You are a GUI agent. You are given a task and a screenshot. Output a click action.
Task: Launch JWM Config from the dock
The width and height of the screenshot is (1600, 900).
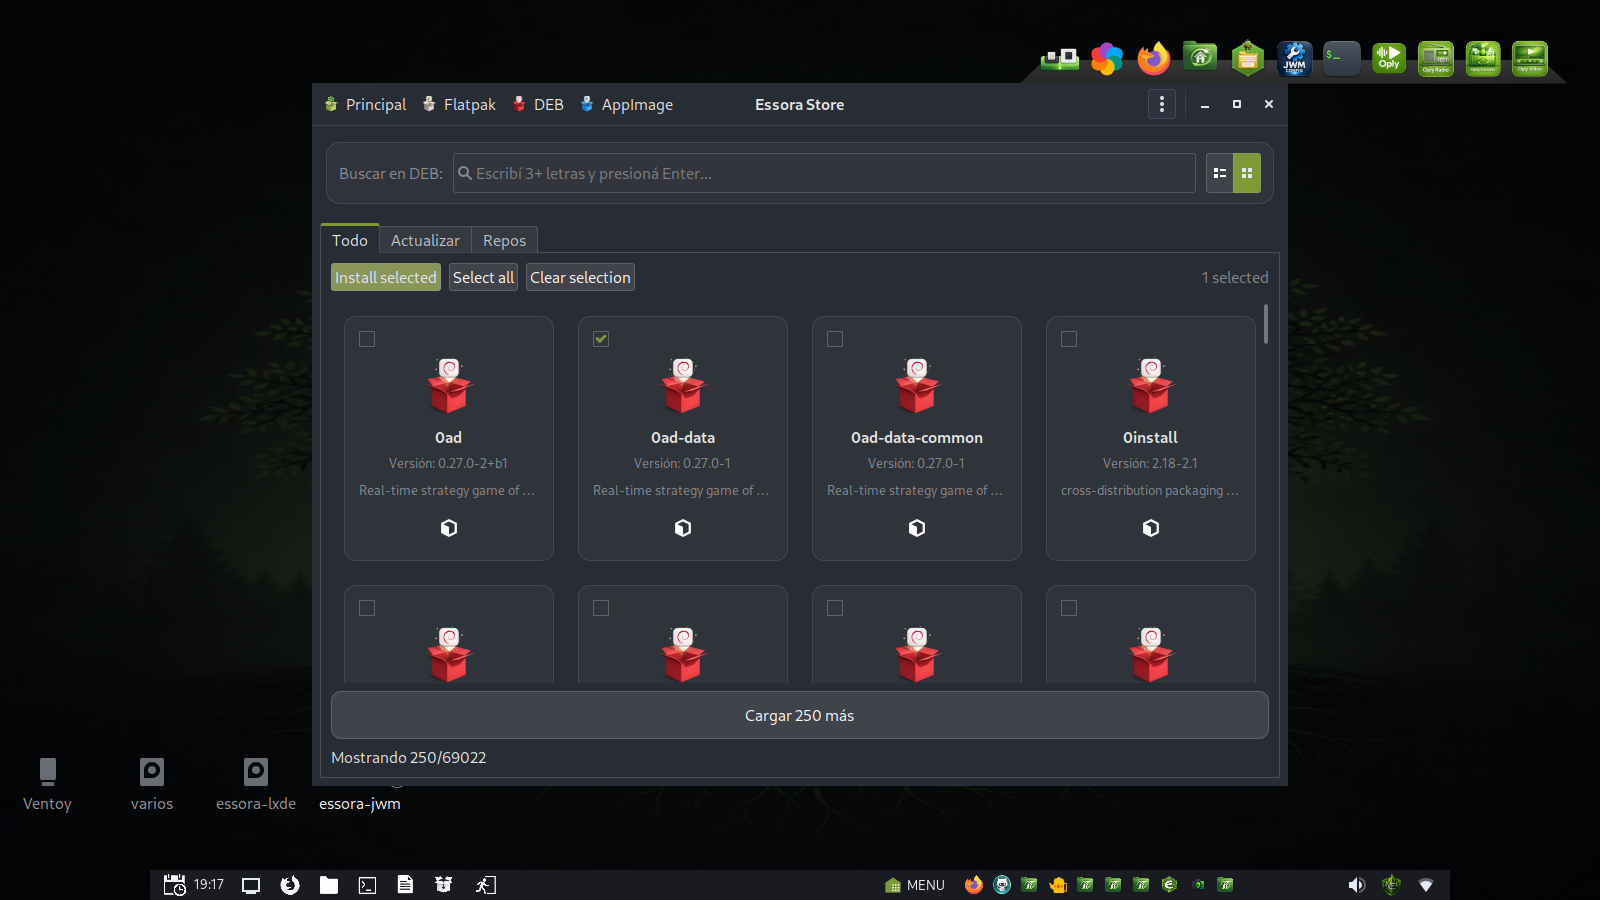tap(1295, 59)
